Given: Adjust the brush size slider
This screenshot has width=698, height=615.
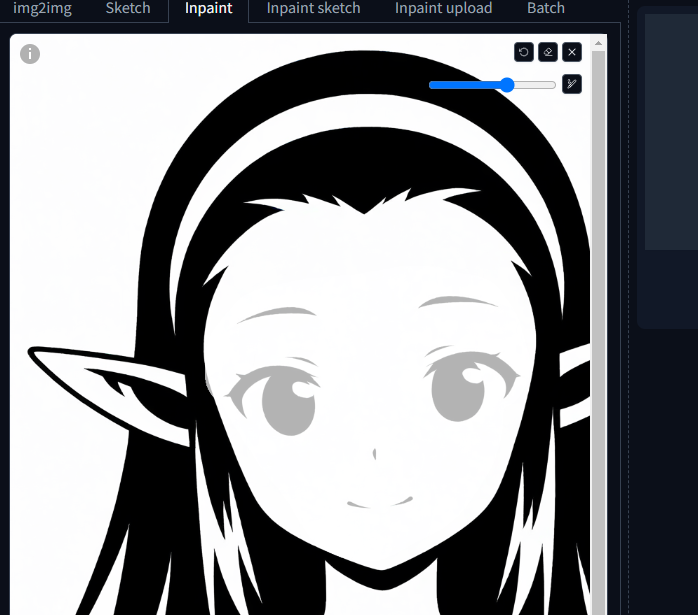Looking at the screenshot, I should coord(492,85).
